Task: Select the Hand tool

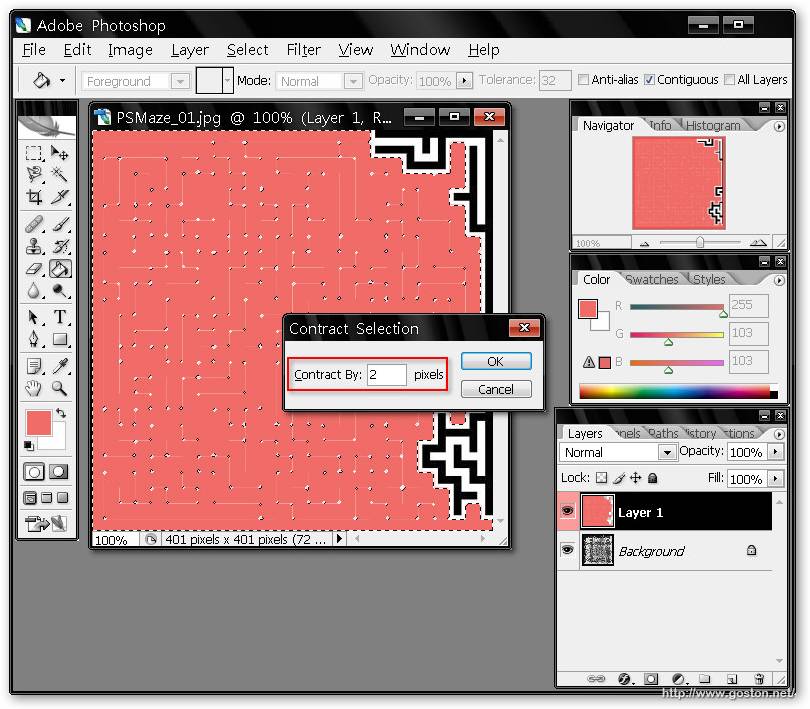Action: pos(34,388)
